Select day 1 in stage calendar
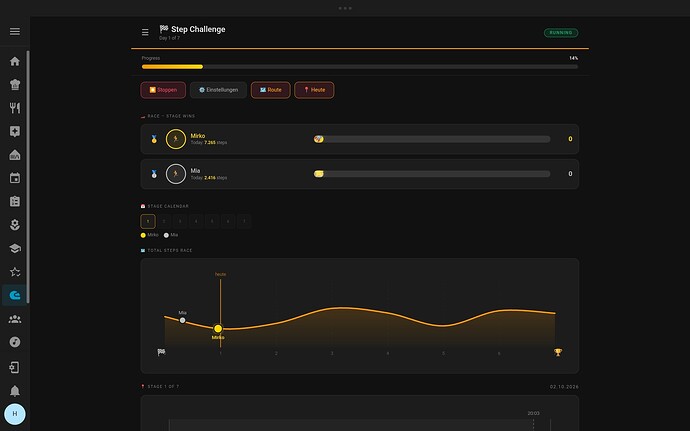This screenshot has width=690, height=431. pyautogui.click(x=148, y=221)
